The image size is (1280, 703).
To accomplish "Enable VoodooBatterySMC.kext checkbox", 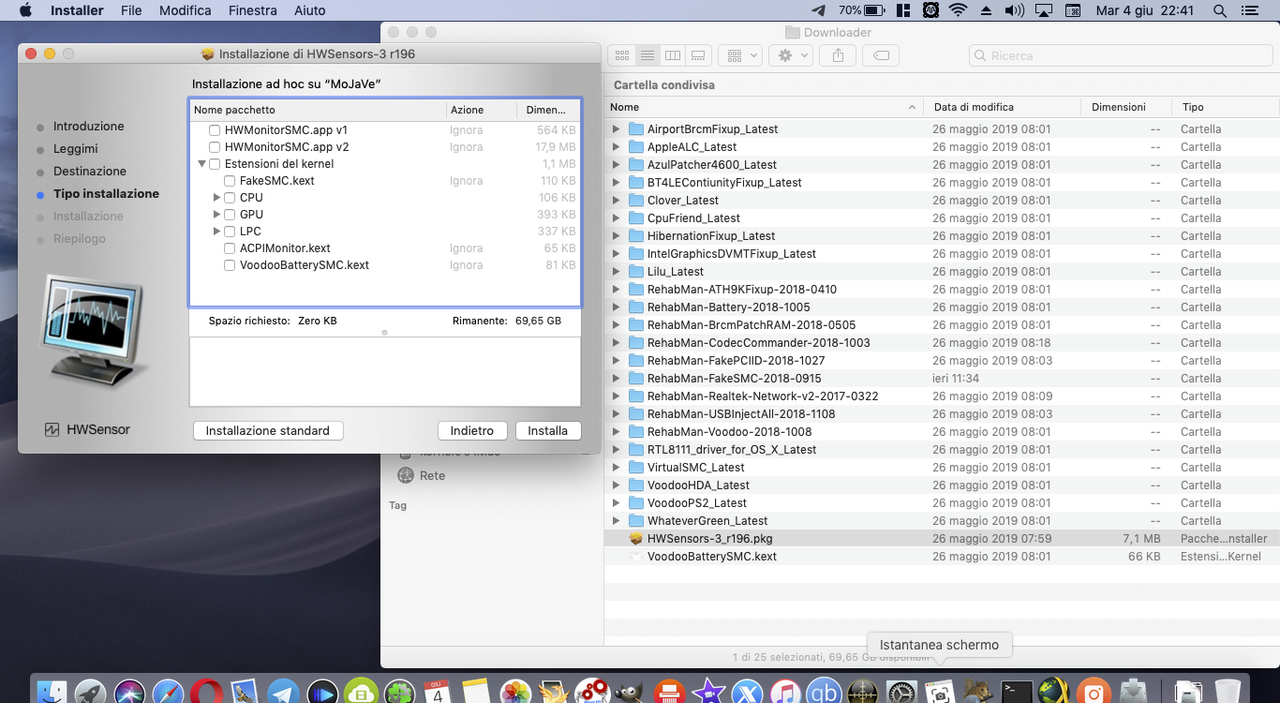I will [x=230, y=265].
